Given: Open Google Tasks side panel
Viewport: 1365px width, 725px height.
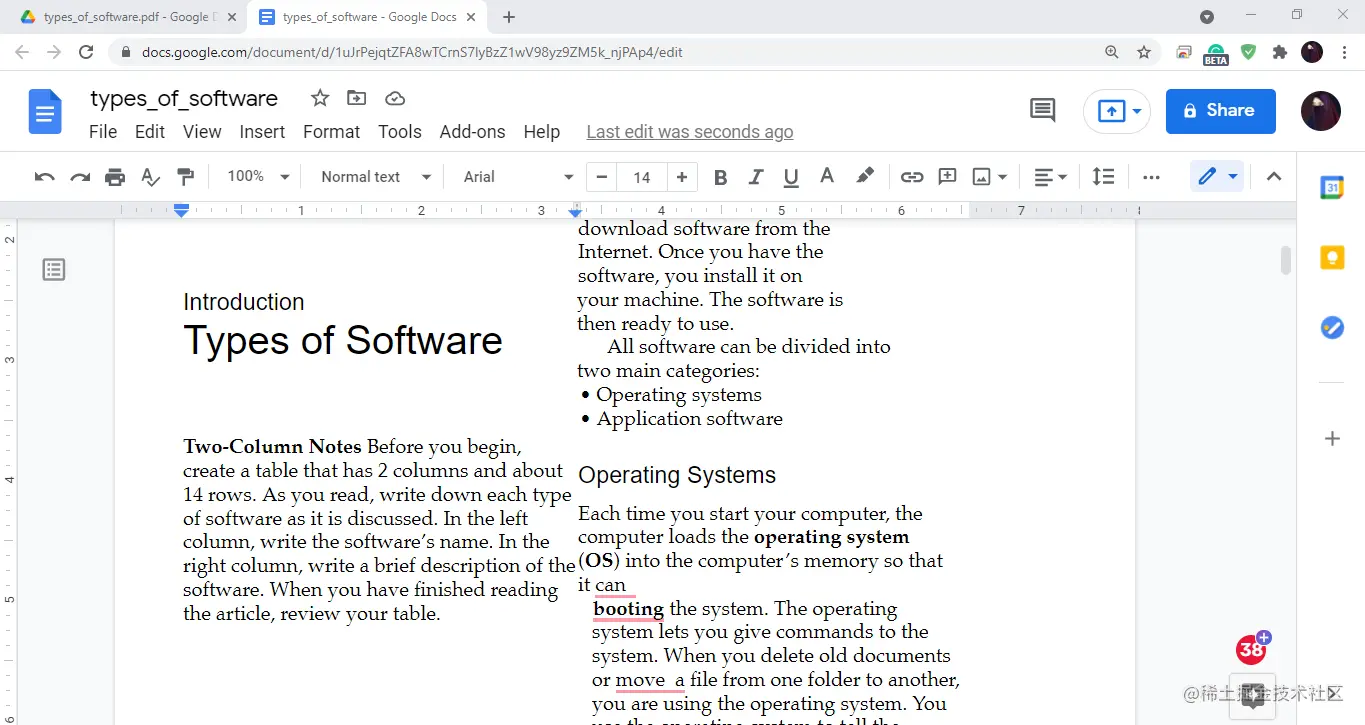Looking at the screenshot, I should [1332, 327].
